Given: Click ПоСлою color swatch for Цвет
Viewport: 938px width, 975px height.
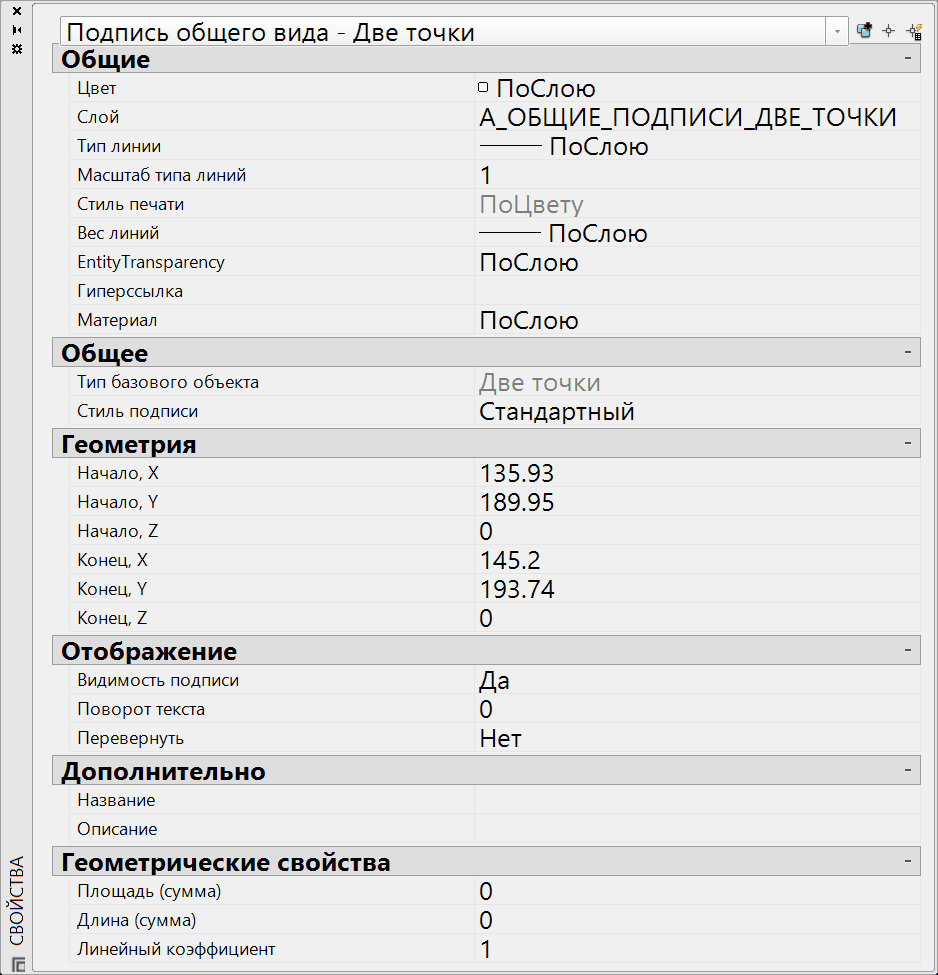Looking at the screenshot, I should pos(482,87).
